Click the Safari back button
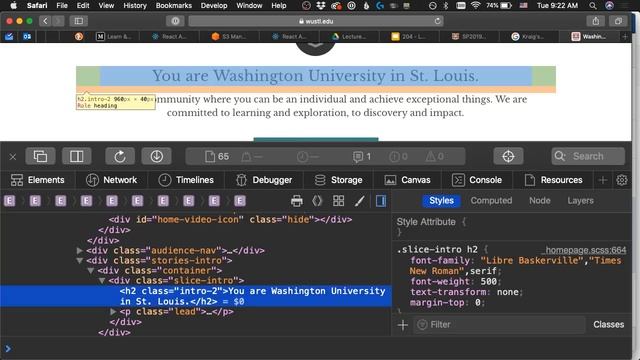Screen dimensions: 640x360 tap(45, 21)
